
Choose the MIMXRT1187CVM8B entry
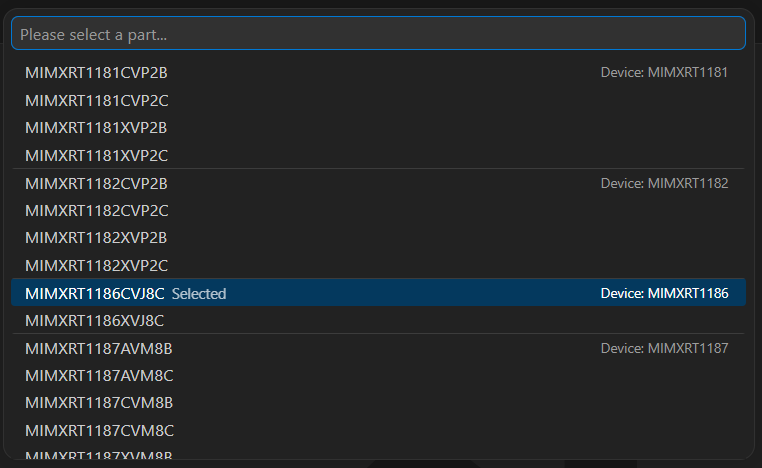99,403
